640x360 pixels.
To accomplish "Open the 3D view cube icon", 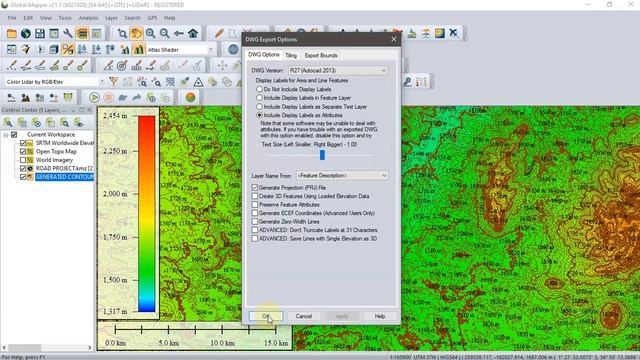I will click(x=54, y=50).
